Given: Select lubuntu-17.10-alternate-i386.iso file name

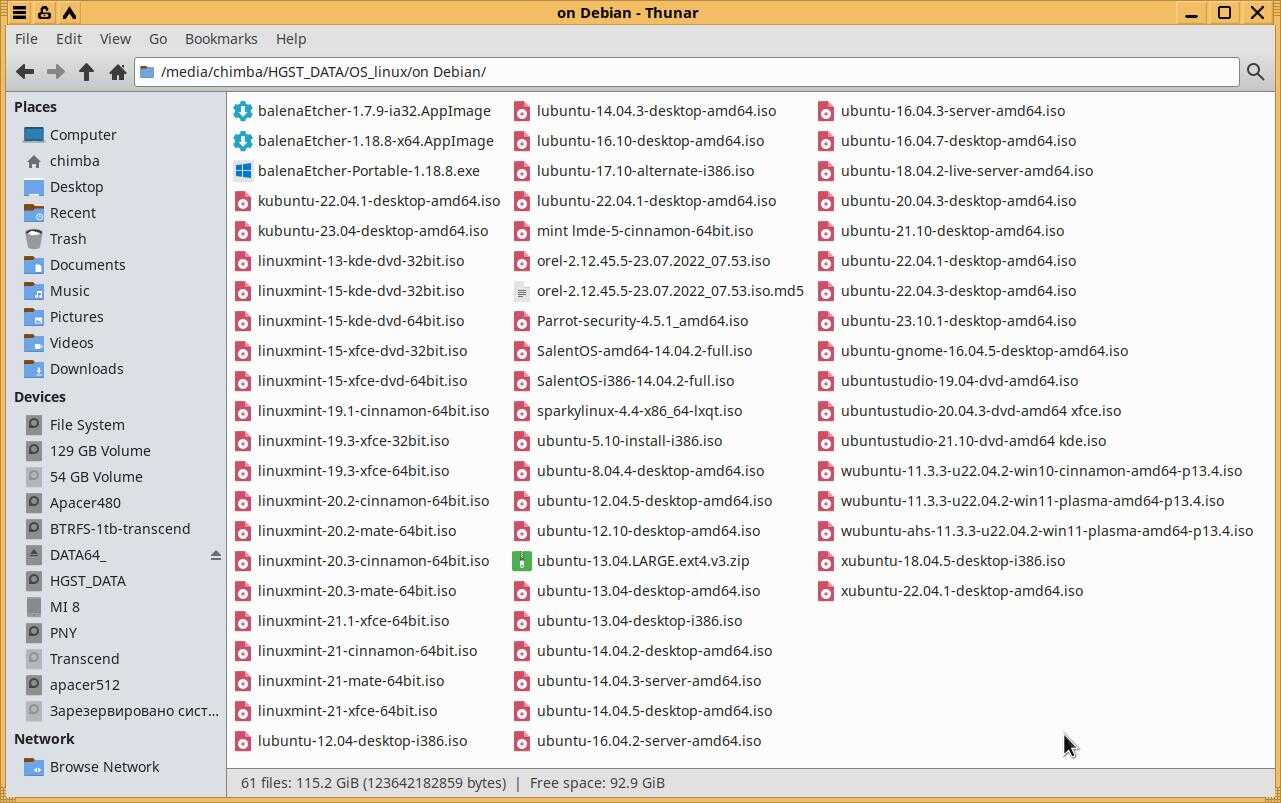Looking at the screenshot, I should pos(646,171).
